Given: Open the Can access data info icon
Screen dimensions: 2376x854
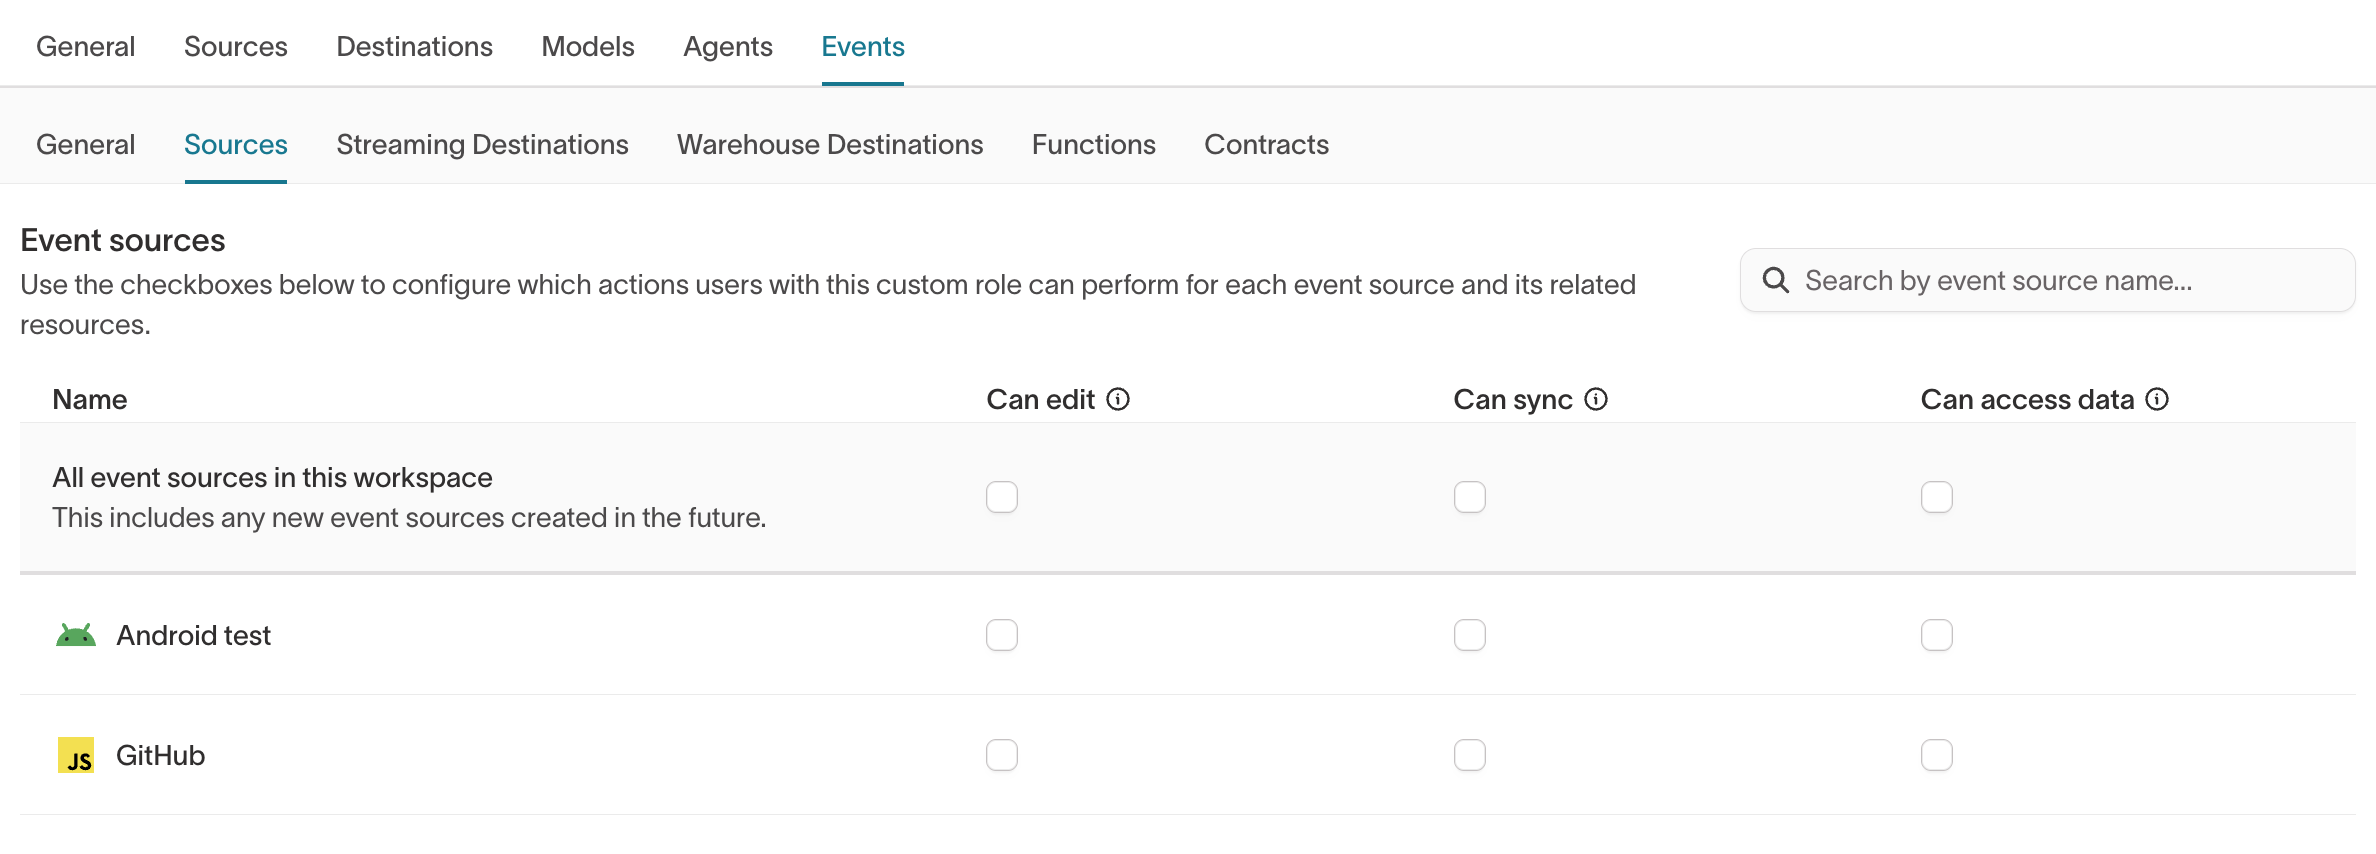Looking at the screenshot, I should (x=2157, y=399).
